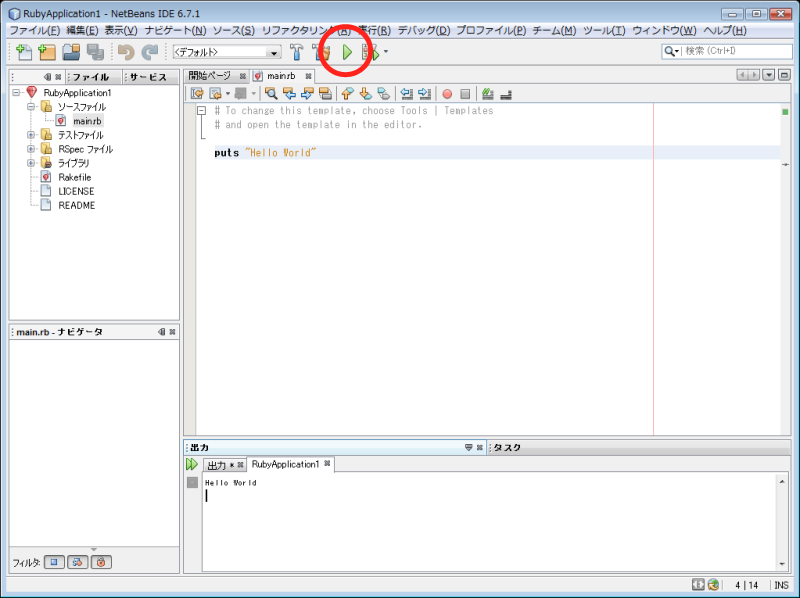800x598 pixels.
Task: Select LICENSE in the project tree
Action: point(76,191)
